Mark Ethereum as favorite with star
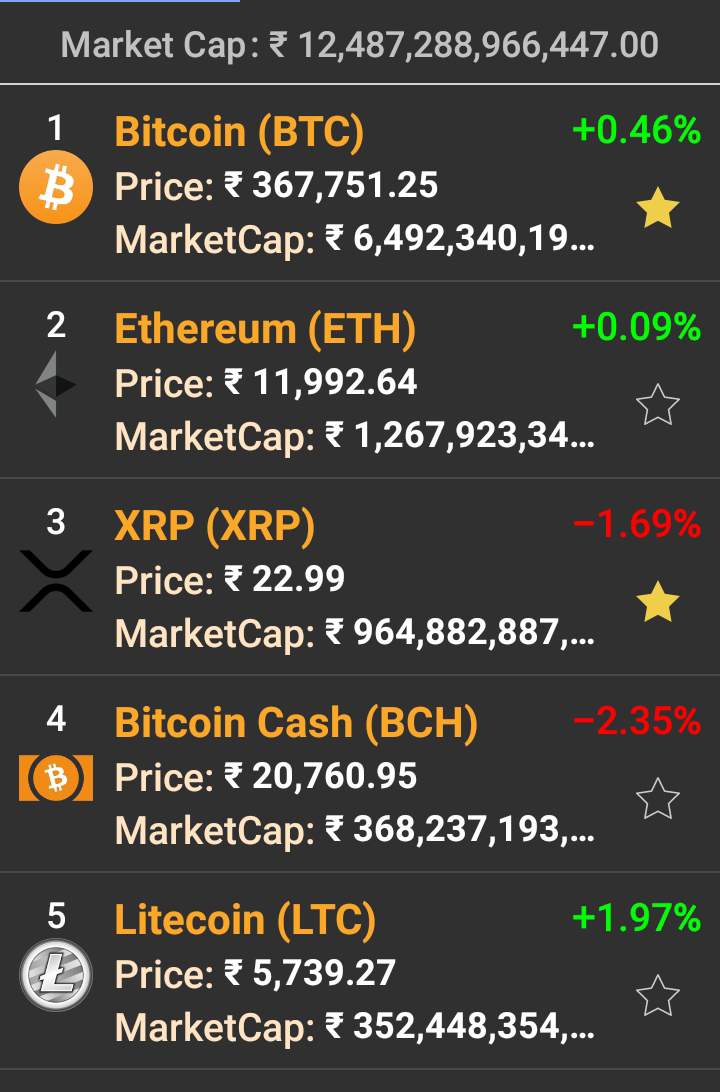This screenshot has height=1092, width=720. (x=657, y=406)
